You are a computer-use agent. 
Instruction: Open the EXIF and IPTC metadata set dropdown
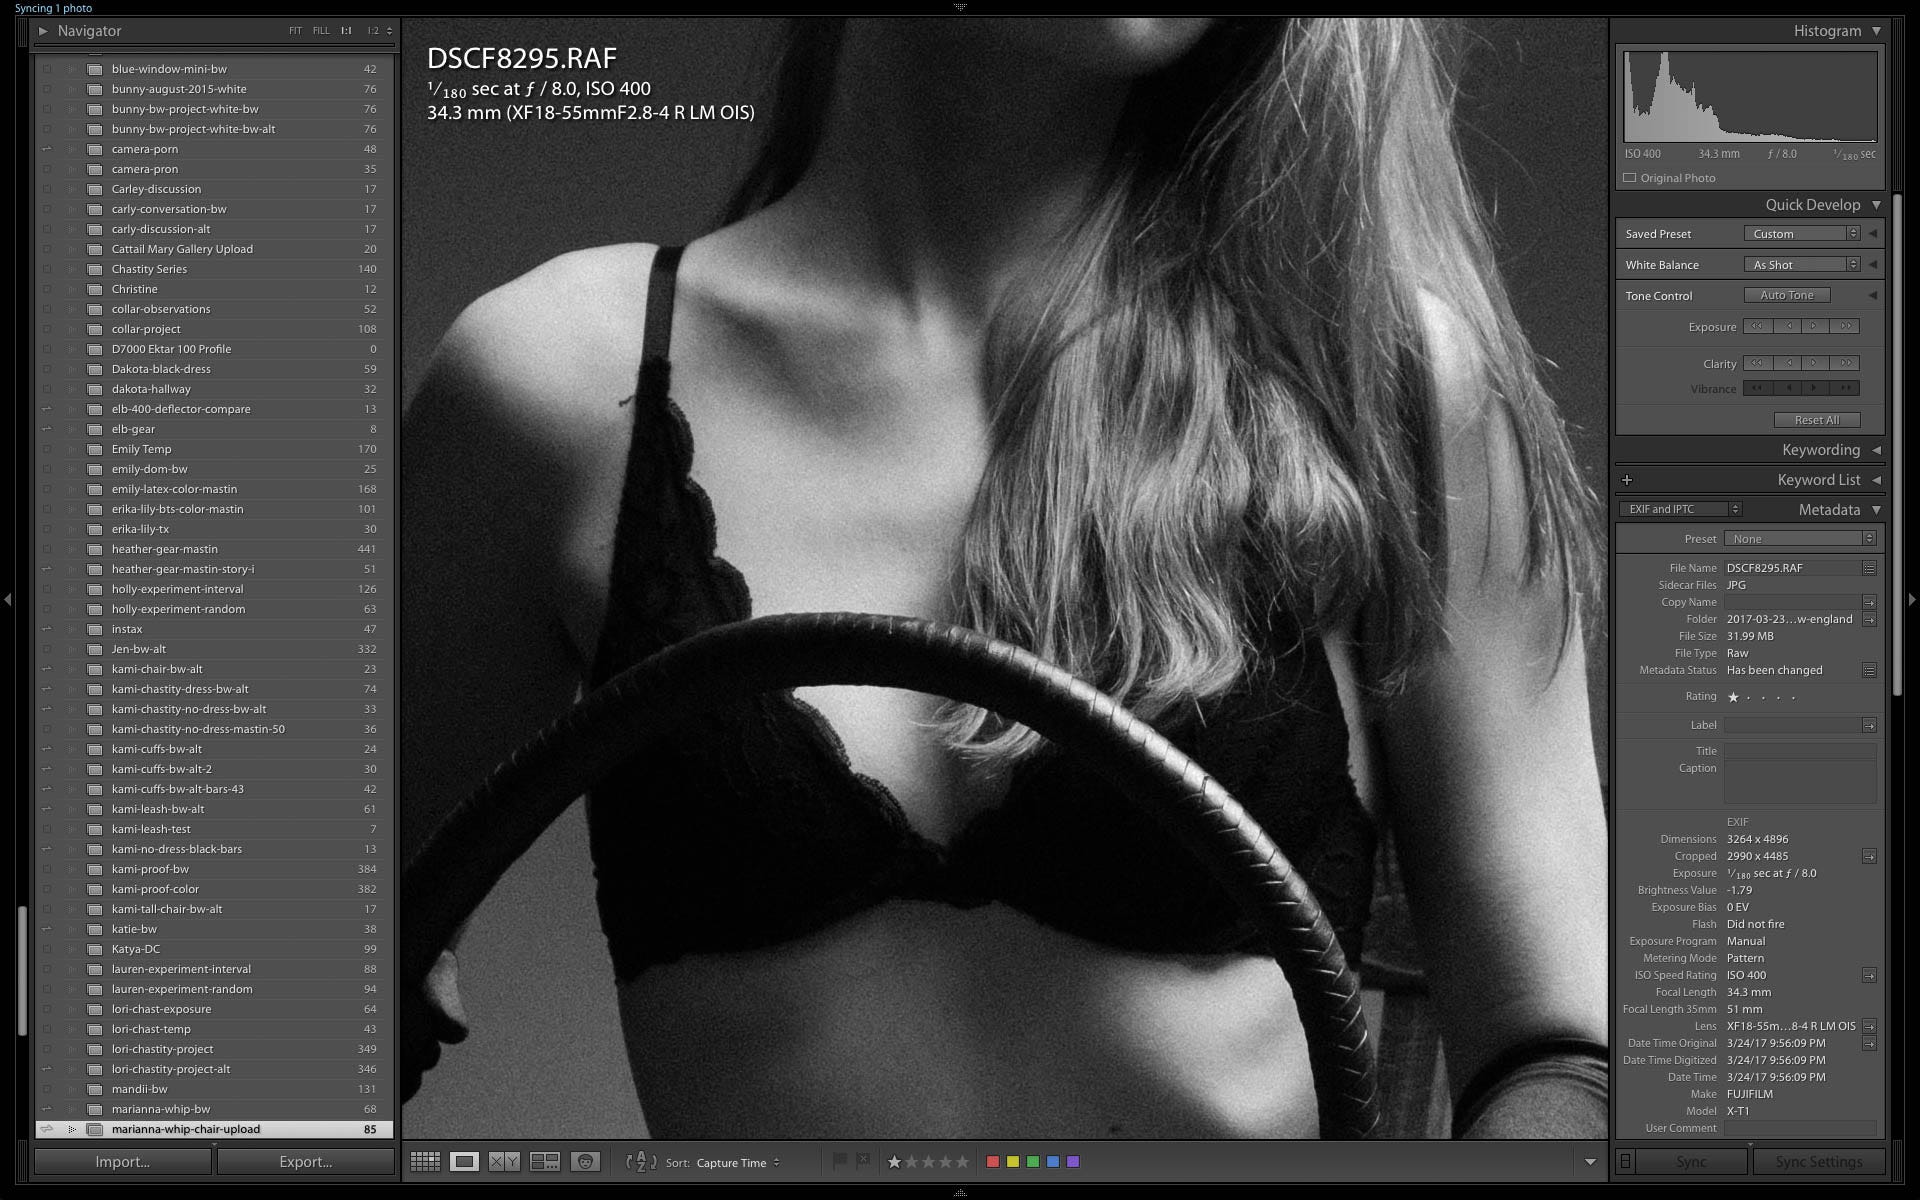tap(1681, 509)
